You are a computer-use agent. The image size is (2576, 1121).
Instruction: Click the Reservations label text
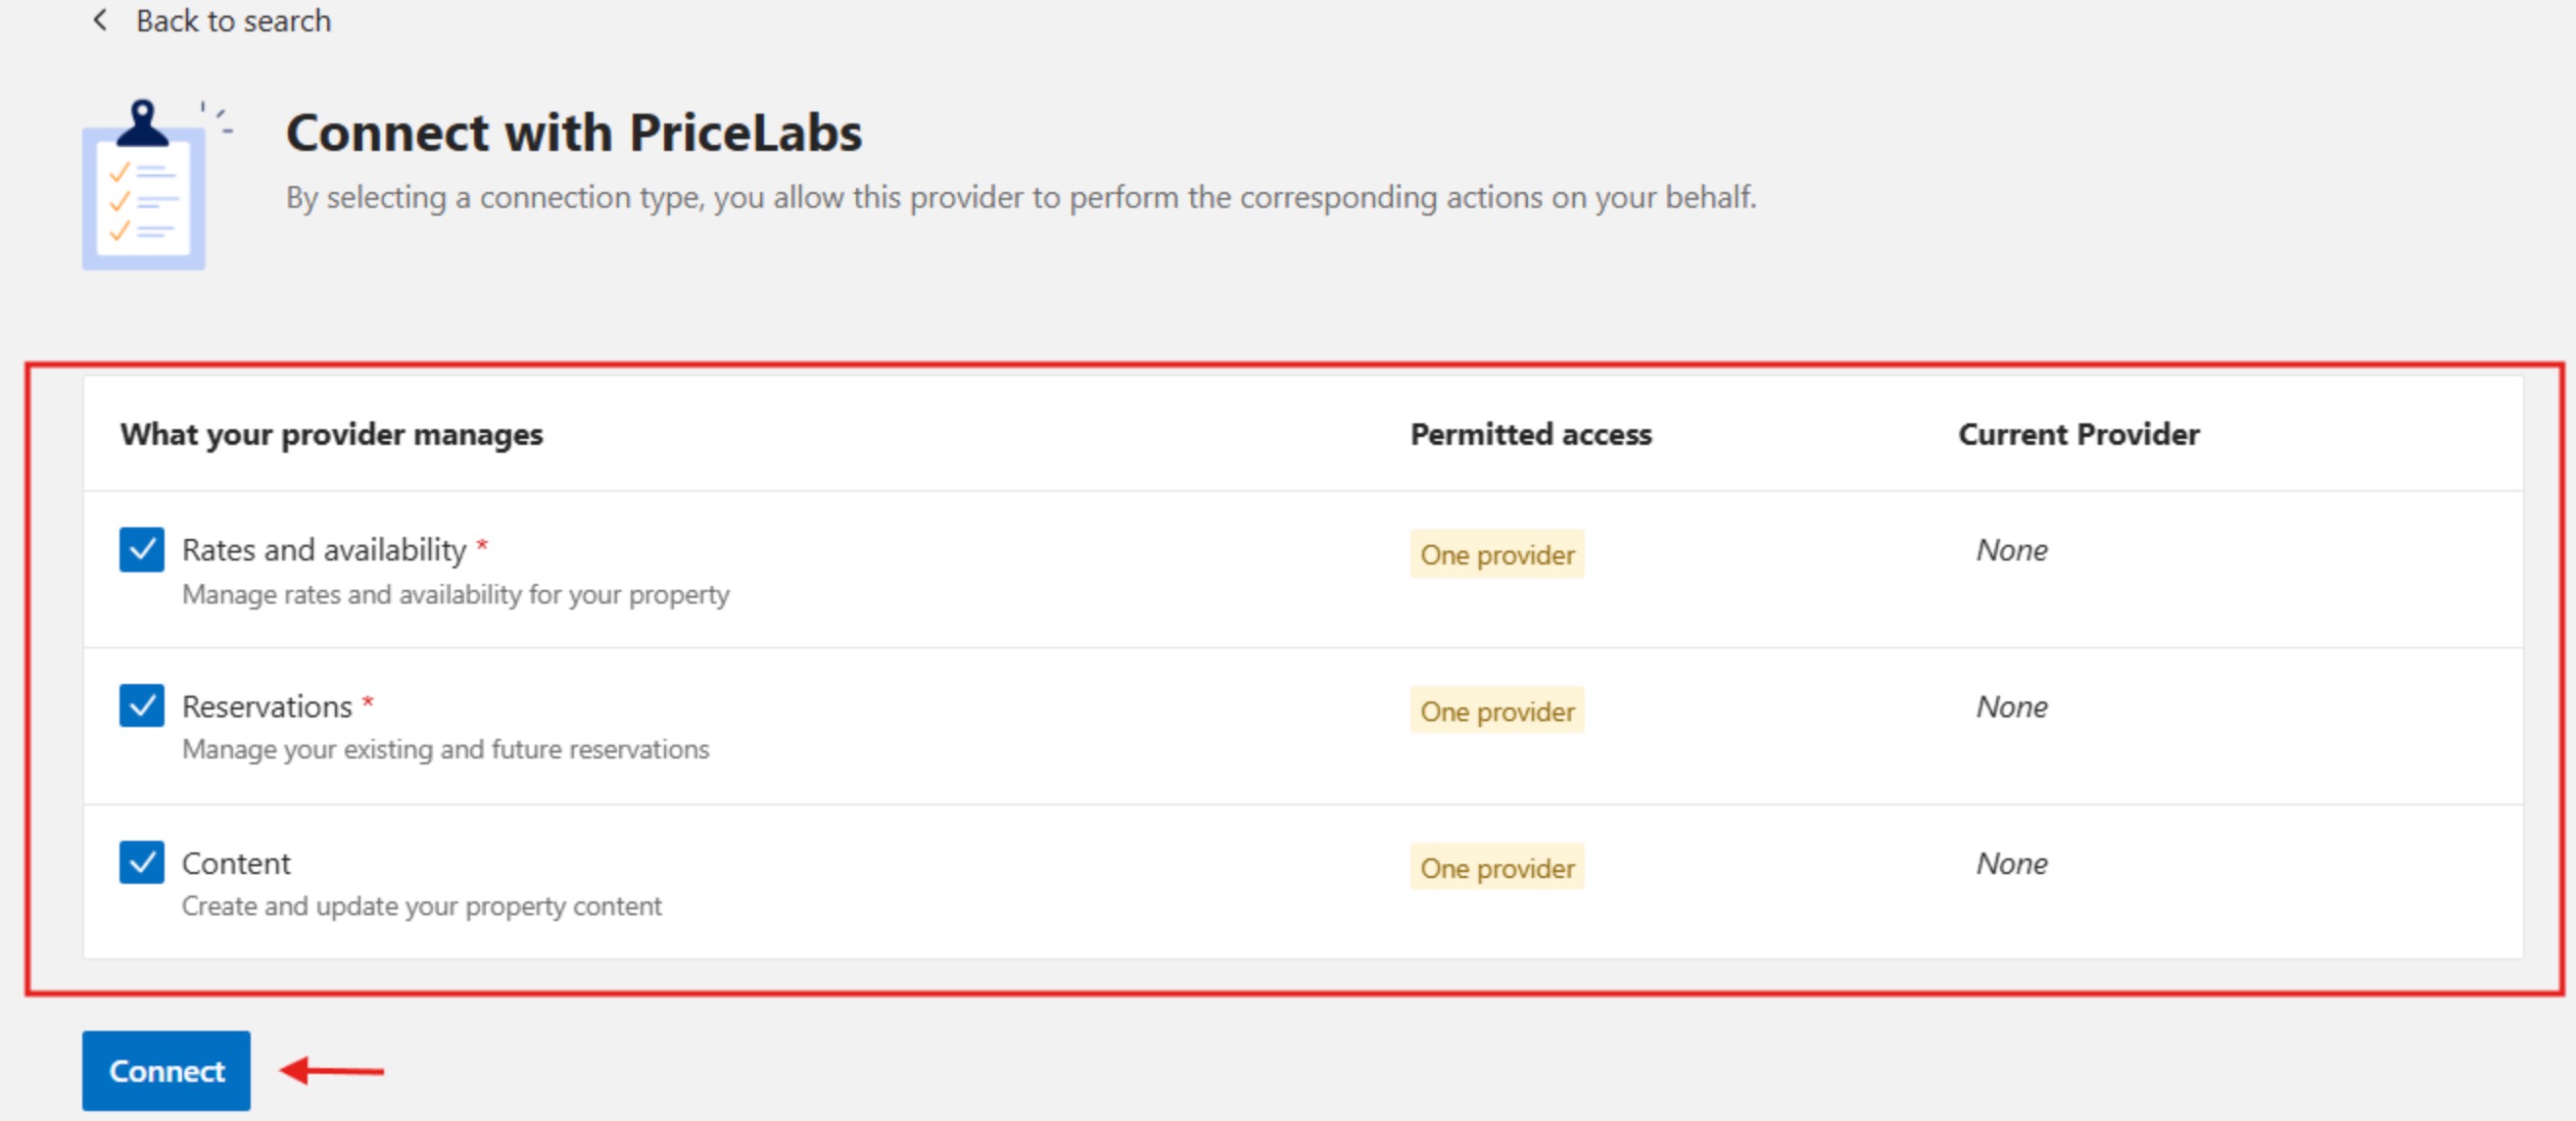(x=267, y=706)
